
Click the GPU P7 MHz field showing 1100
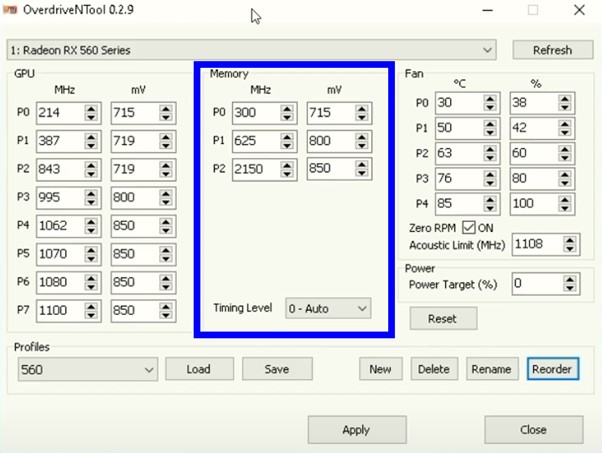[x=59, y=310]
